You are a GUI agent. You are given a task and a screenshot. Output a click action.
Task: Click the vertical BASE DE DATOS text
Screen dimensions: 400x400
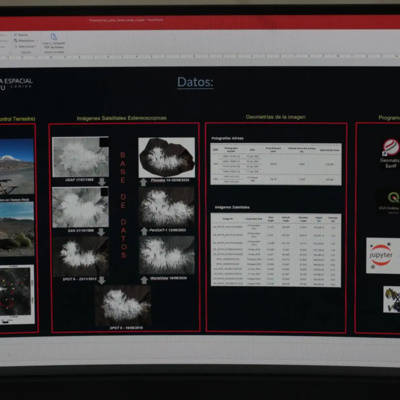tap(123, 205)
